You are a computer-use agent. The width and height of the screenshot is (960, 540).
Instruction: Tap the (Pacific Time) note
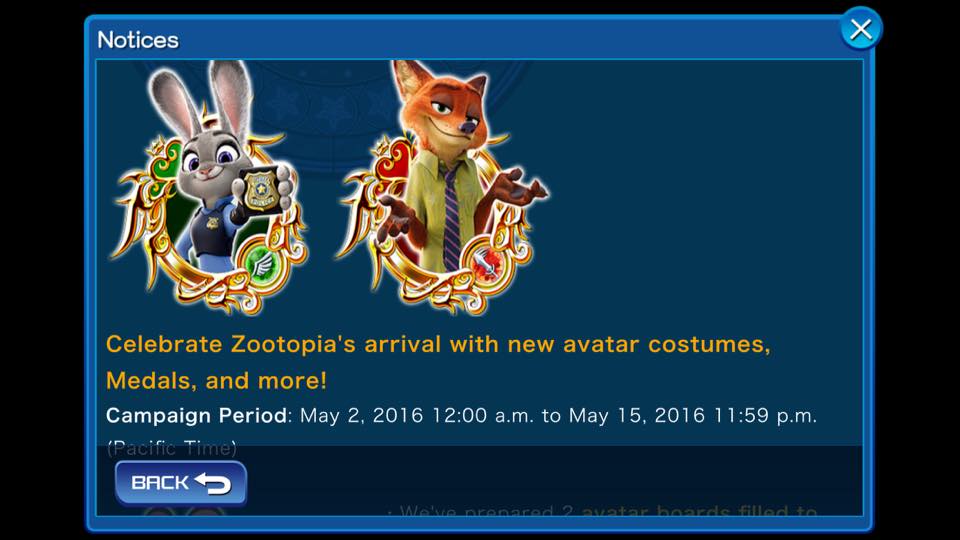pos(171,448)
